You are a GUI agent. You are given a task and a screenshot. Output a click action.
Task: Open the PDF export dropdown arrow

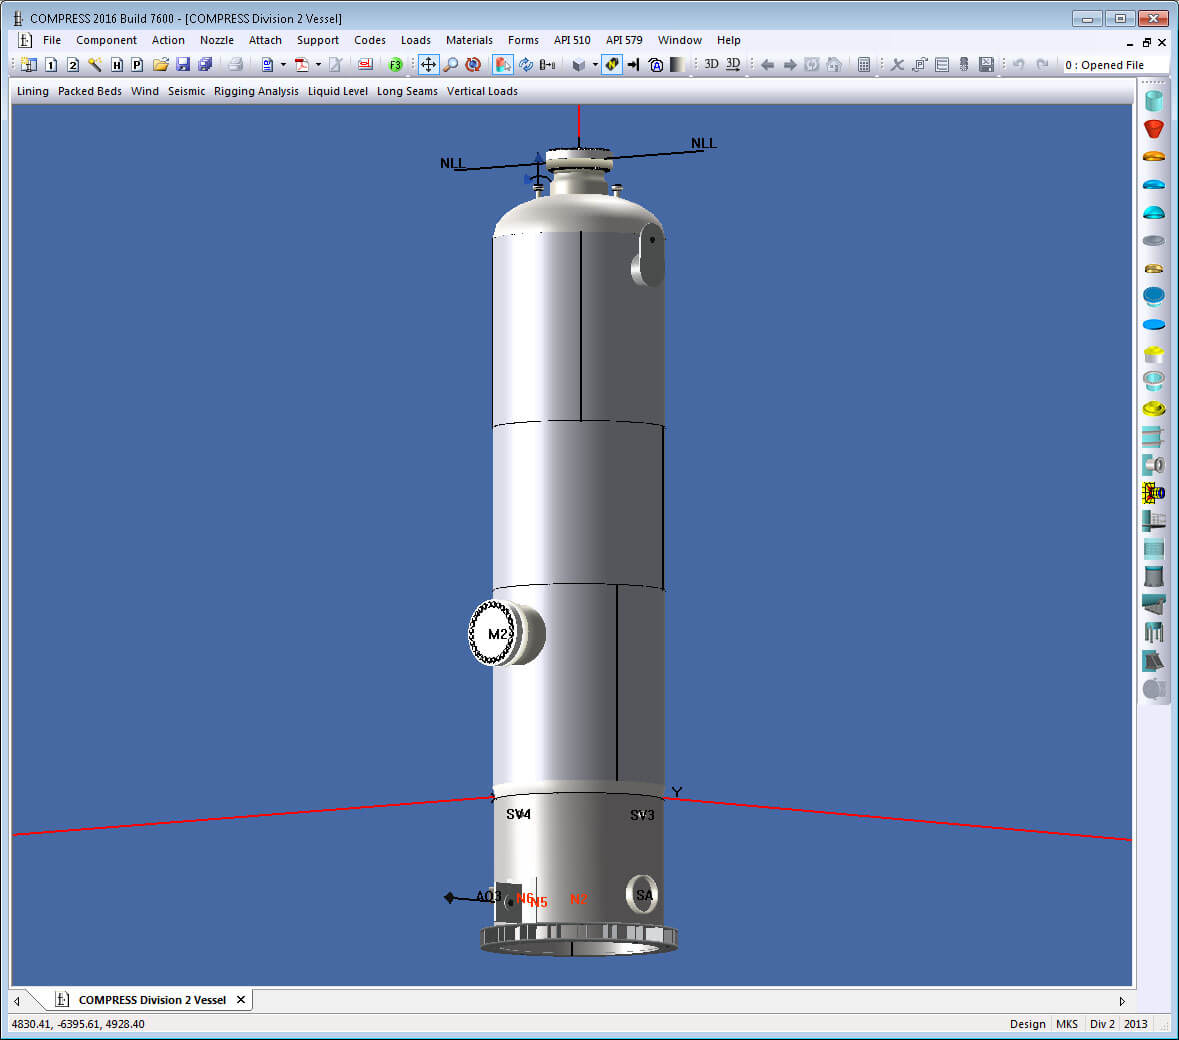(x=318, y=65)
